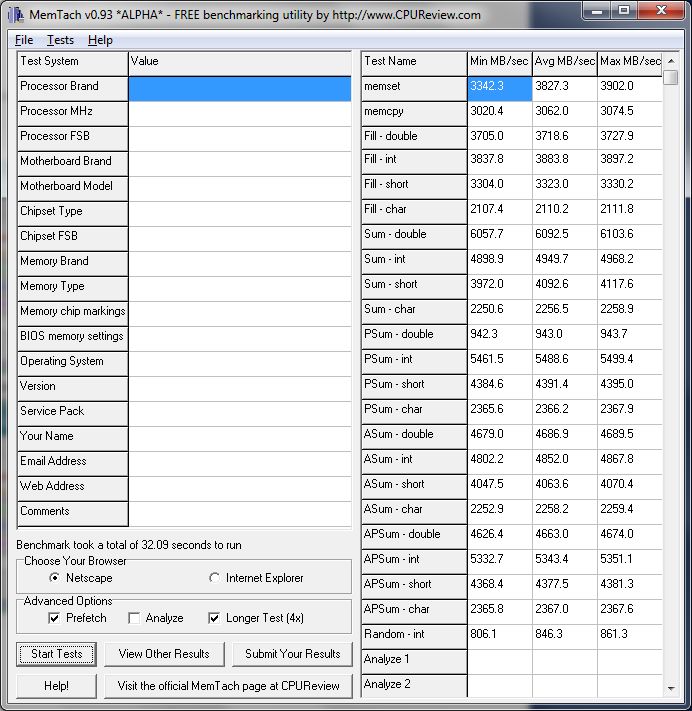Click the Chipset Type value field
The width and height of the screenshot is (692, 711).
tap(240, 214)
